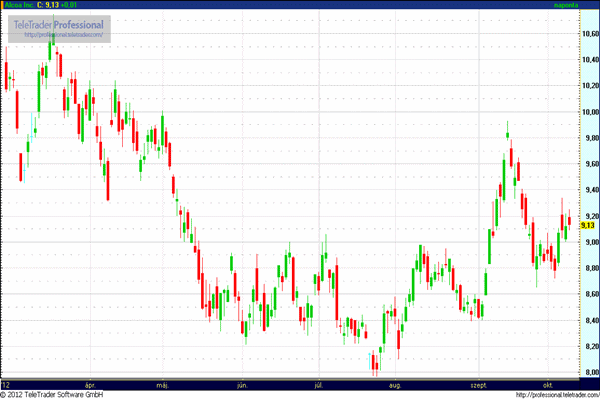Viewport: 600px width, 400px height.
Task: Select the 'máj.' month on time axis
Action: (x=164, y=384)
